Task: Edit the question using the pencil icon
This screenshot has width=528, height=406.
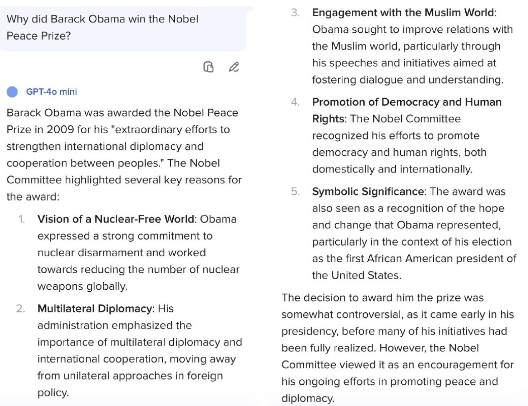Action: [234, 67]
